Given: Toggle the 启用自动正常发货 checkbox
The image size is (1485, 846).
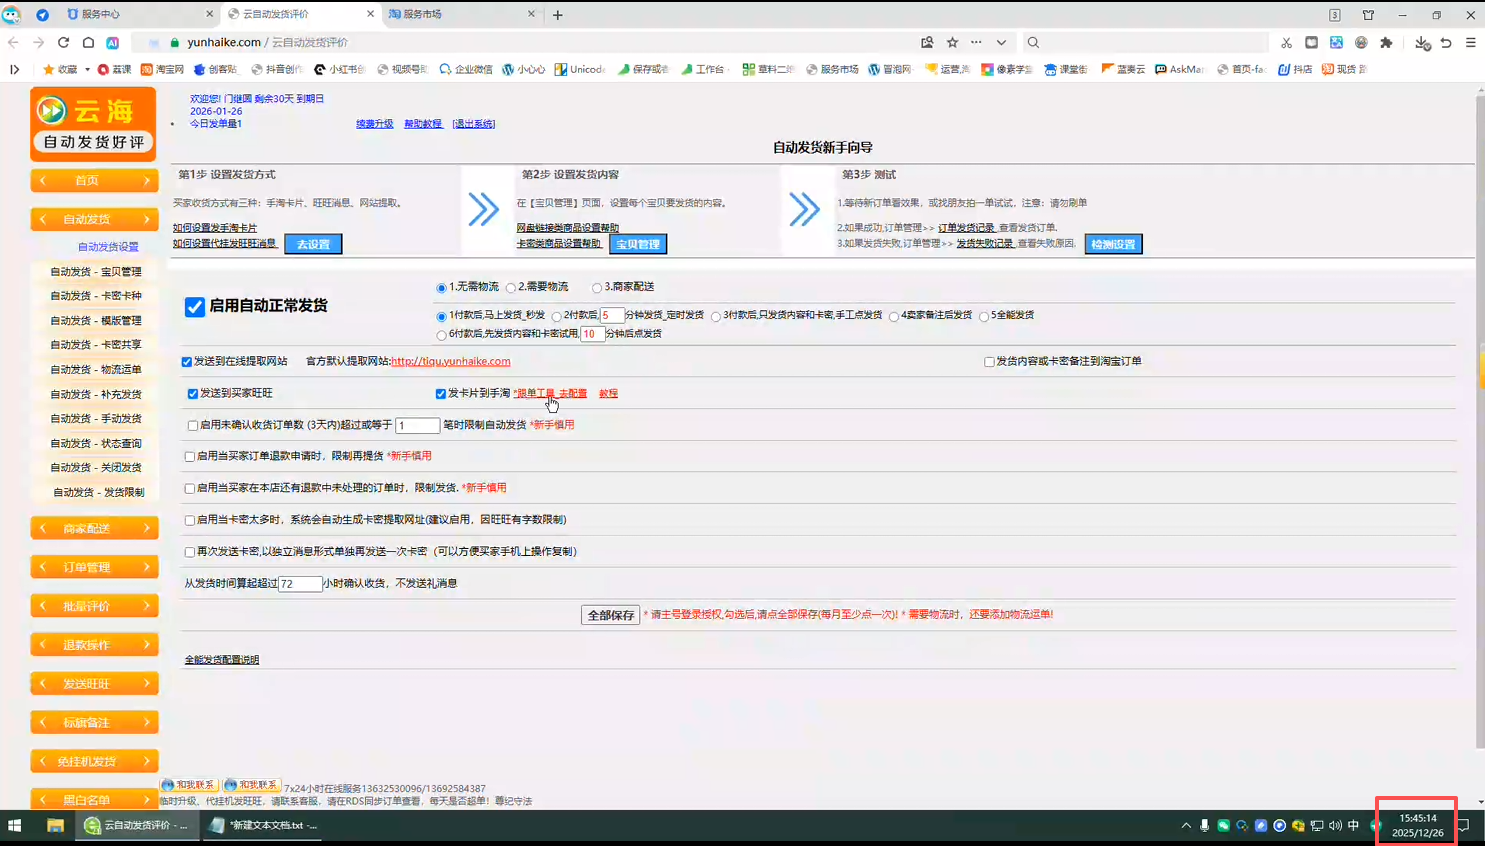Looking at the screenshot, I should [x=195, y=307].
